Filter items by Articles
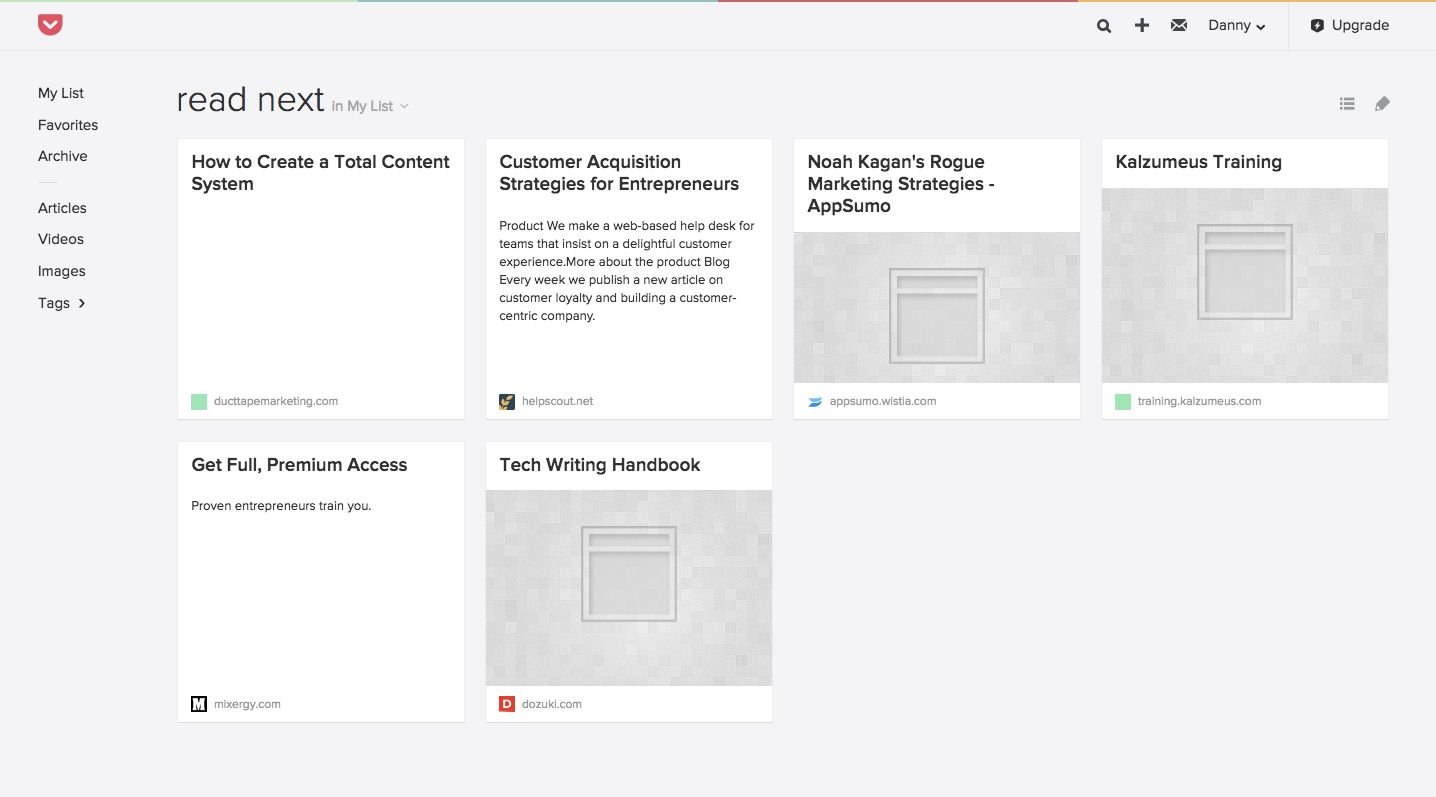The height and width of the screenshot is (797, 1436). coord(62,208)
